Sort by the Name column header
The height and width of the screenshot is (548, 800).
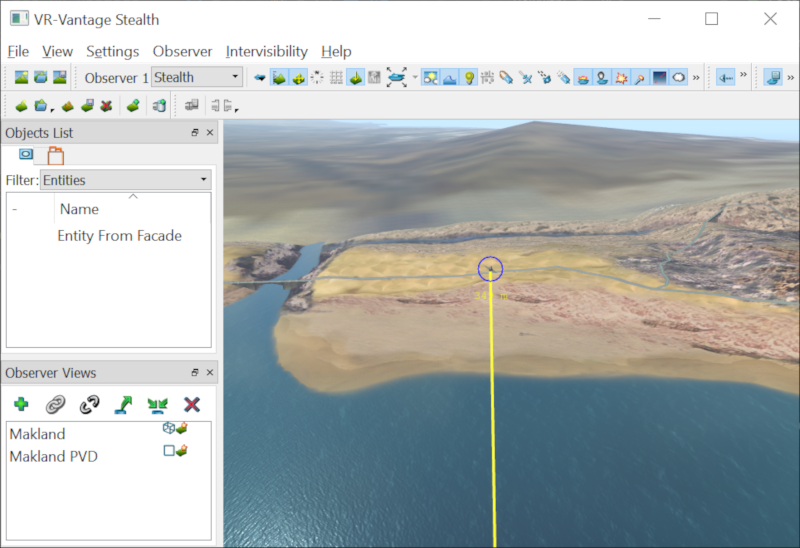click(79, 209)
